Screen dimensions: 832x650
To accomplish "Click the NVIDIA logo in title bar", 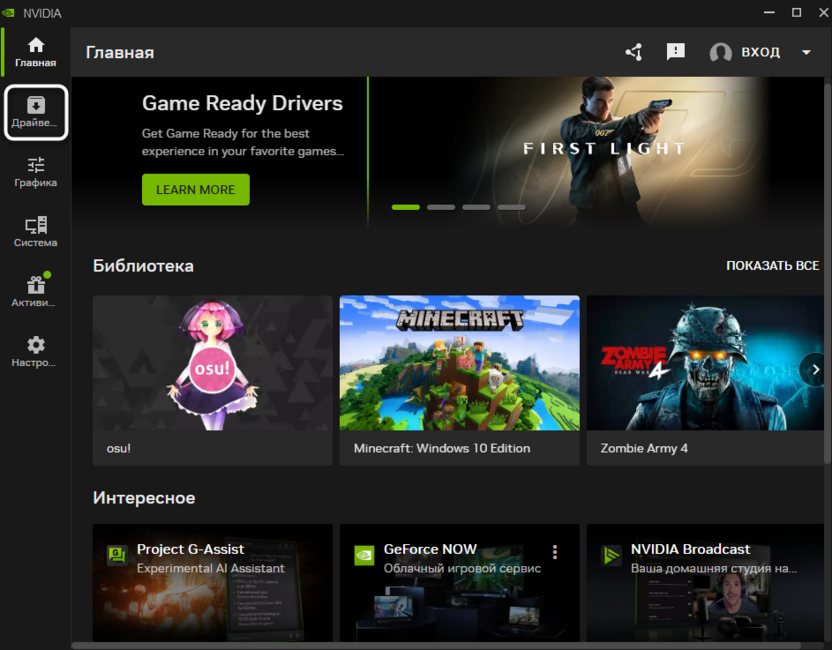I will click(x=8, y=12).
